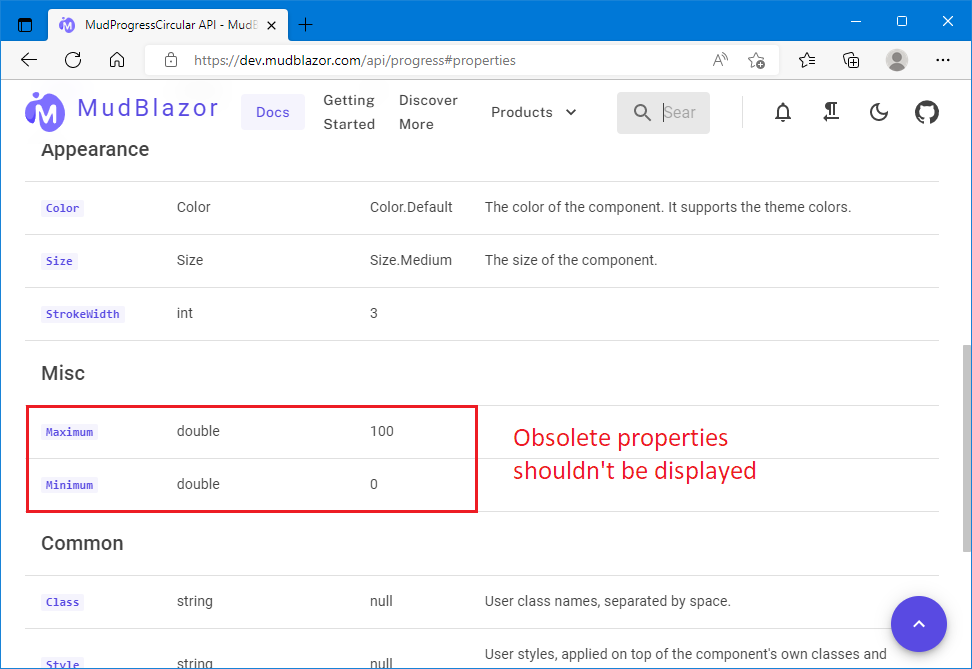Click the search magnifier icon
The image size is (972, 669).
click(642, 112)
